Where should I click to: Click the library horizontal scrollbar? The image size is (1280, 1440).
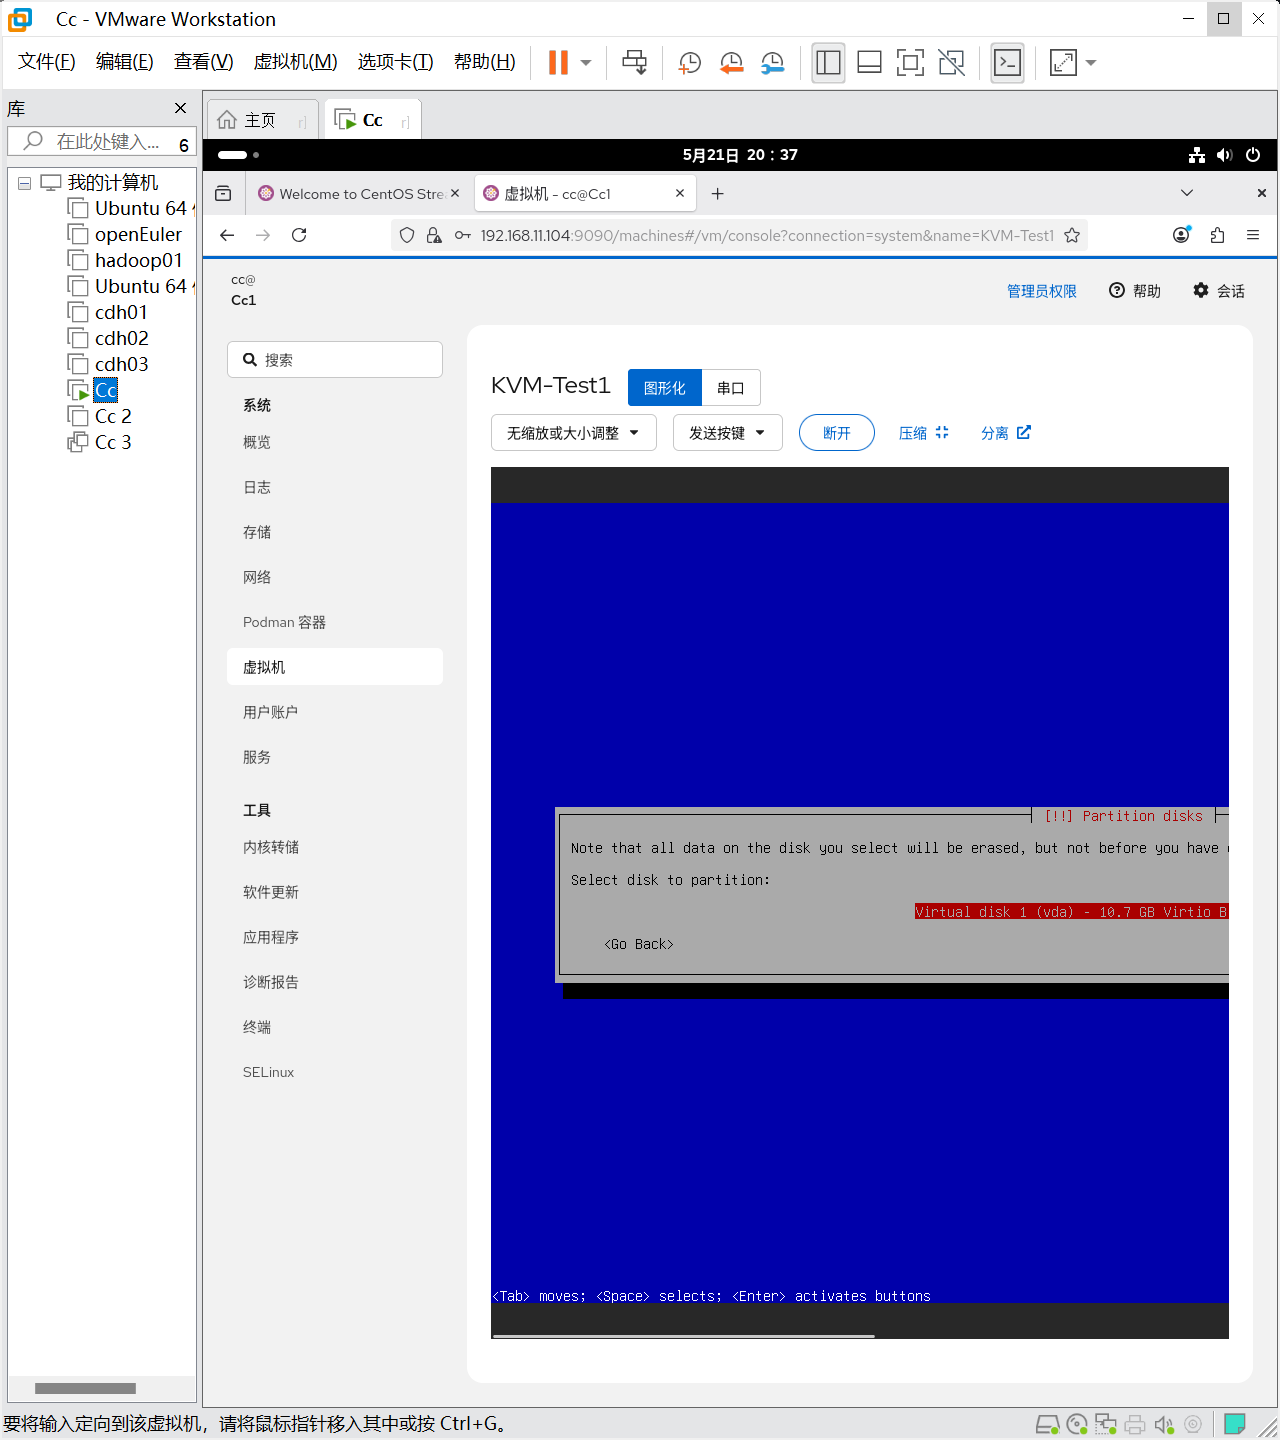[x=85, y=1388]
